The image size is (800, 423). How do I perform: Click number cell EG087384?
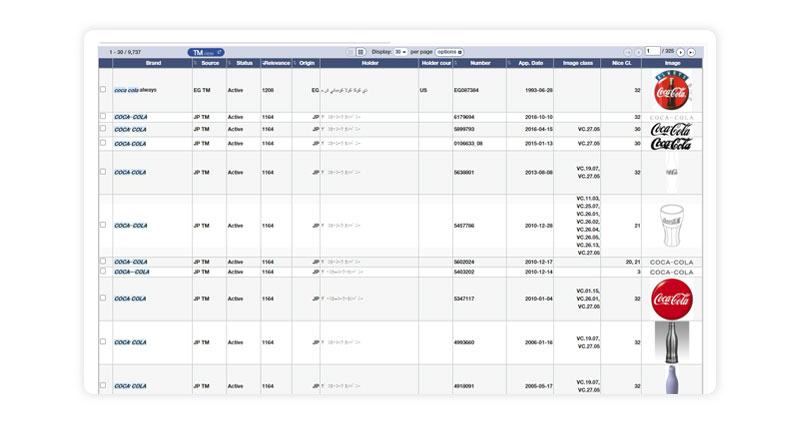(466, 90)
